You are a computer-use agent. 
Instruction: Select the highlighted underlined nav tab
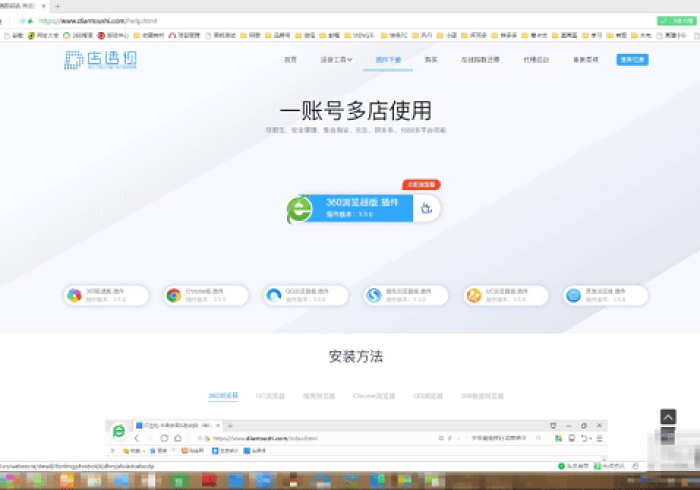(x=388, y=59)
